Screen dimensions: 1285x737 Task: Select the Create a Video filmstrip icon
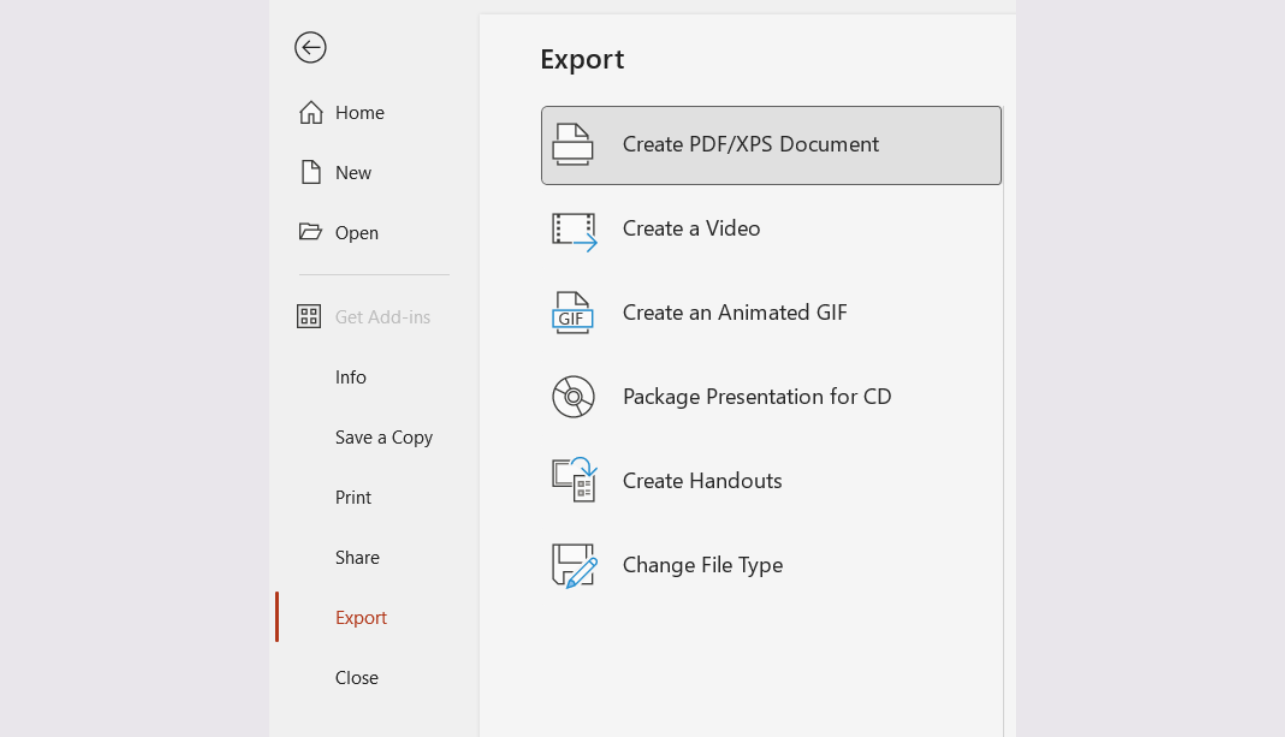tap(573, 229)
